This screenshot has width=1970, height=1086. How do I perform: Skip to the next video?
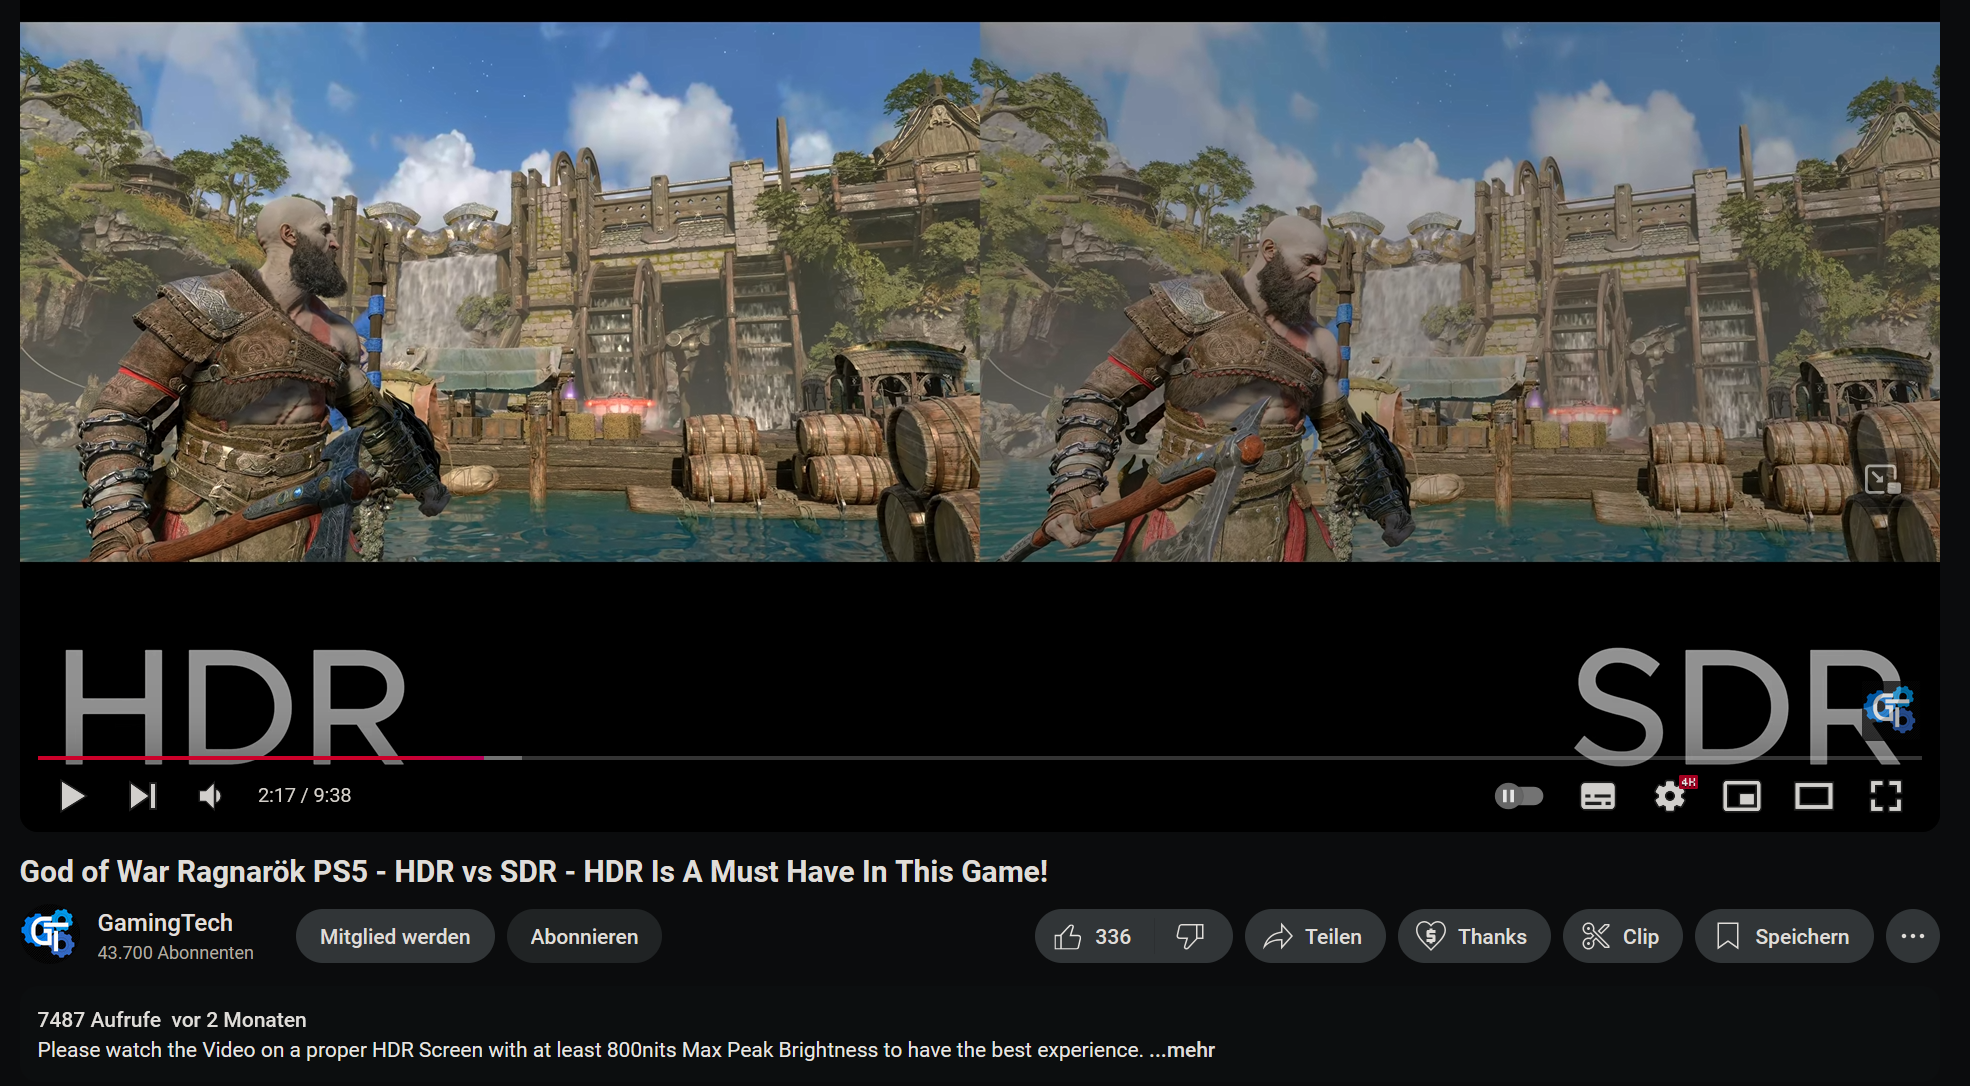143,796
